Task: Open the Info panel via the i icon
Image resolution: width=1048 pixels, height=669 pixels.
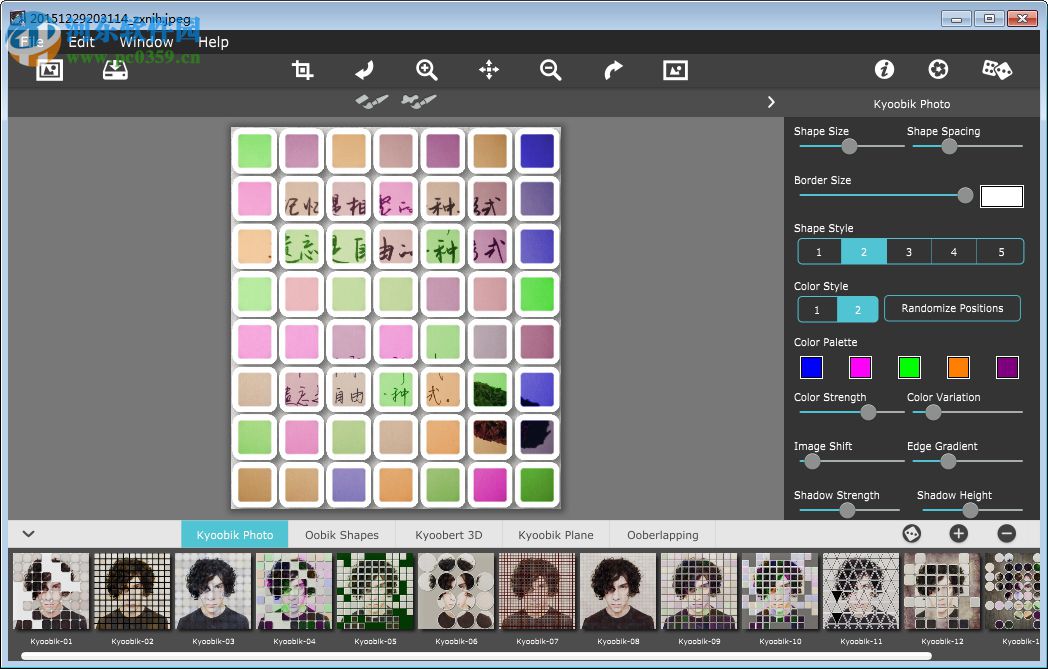Action: [x=884, y=70]
